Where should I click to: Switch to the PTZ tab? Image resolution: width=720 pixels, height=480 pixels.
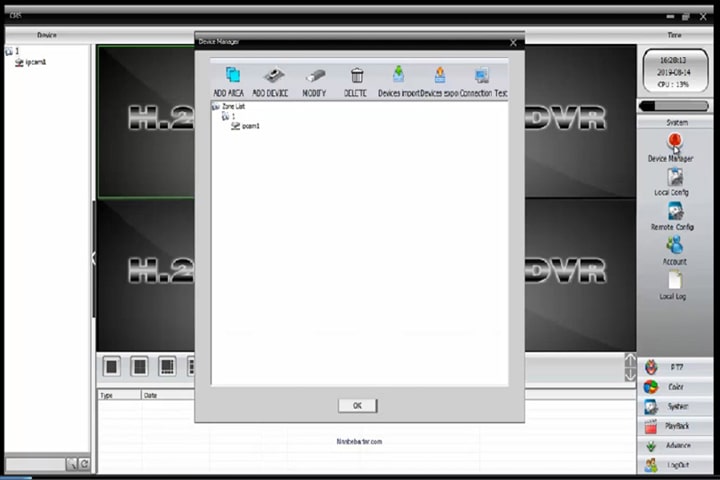[676, 368]
